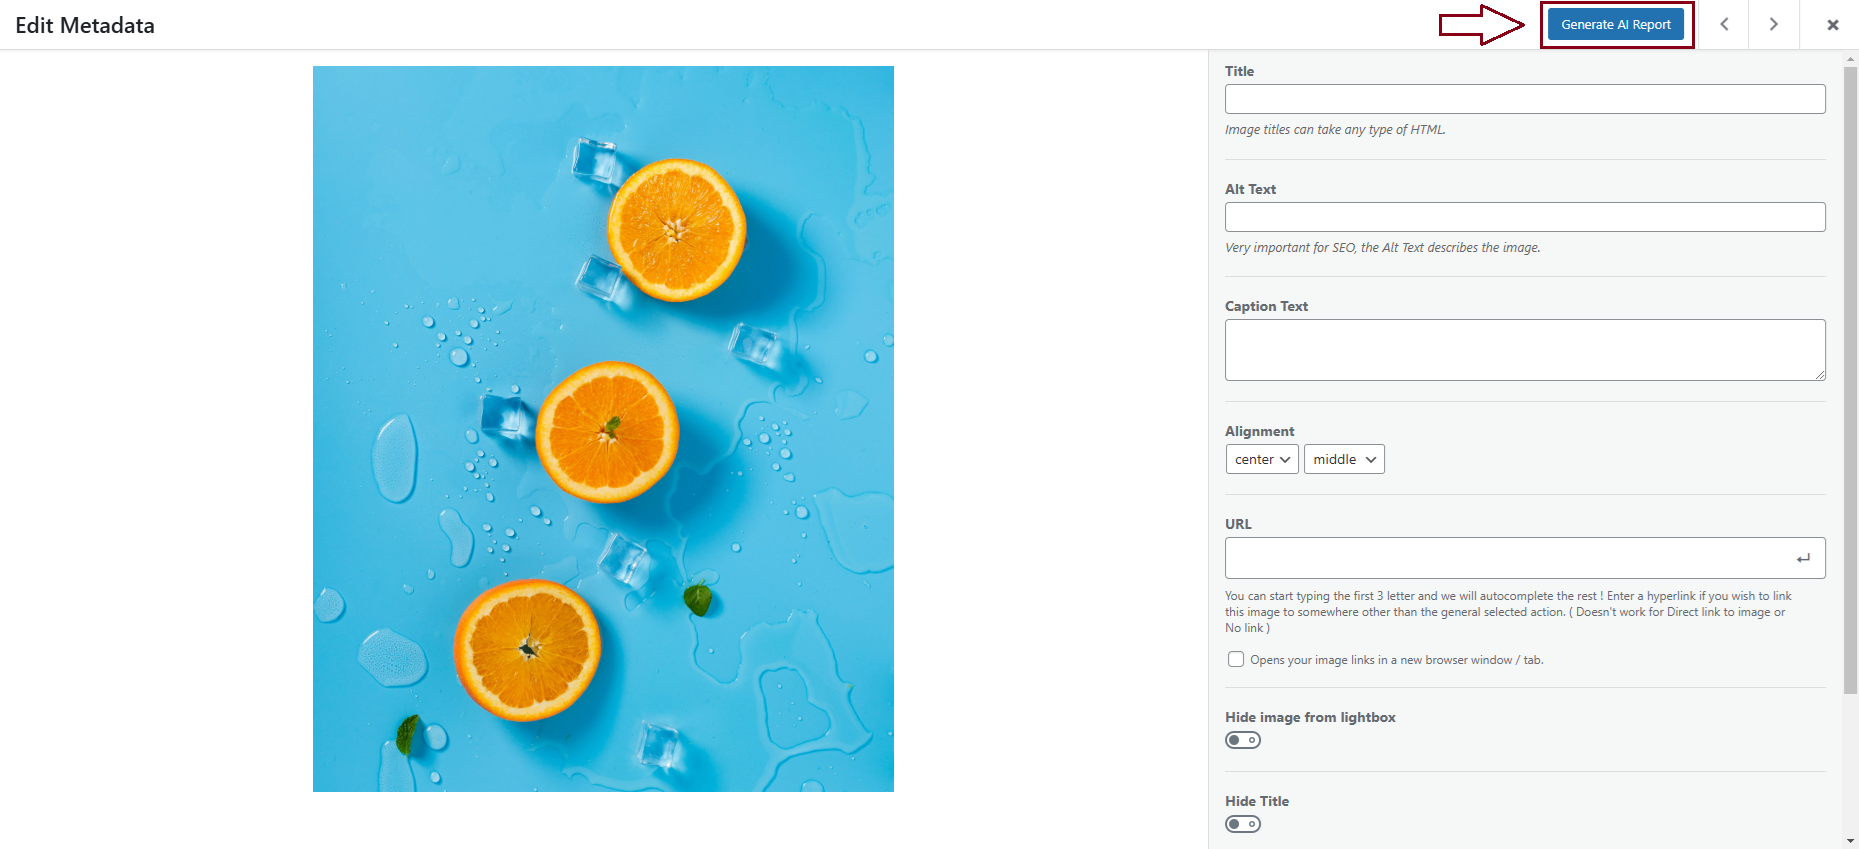Click the Generate AI Report button

pos(1615,25)
